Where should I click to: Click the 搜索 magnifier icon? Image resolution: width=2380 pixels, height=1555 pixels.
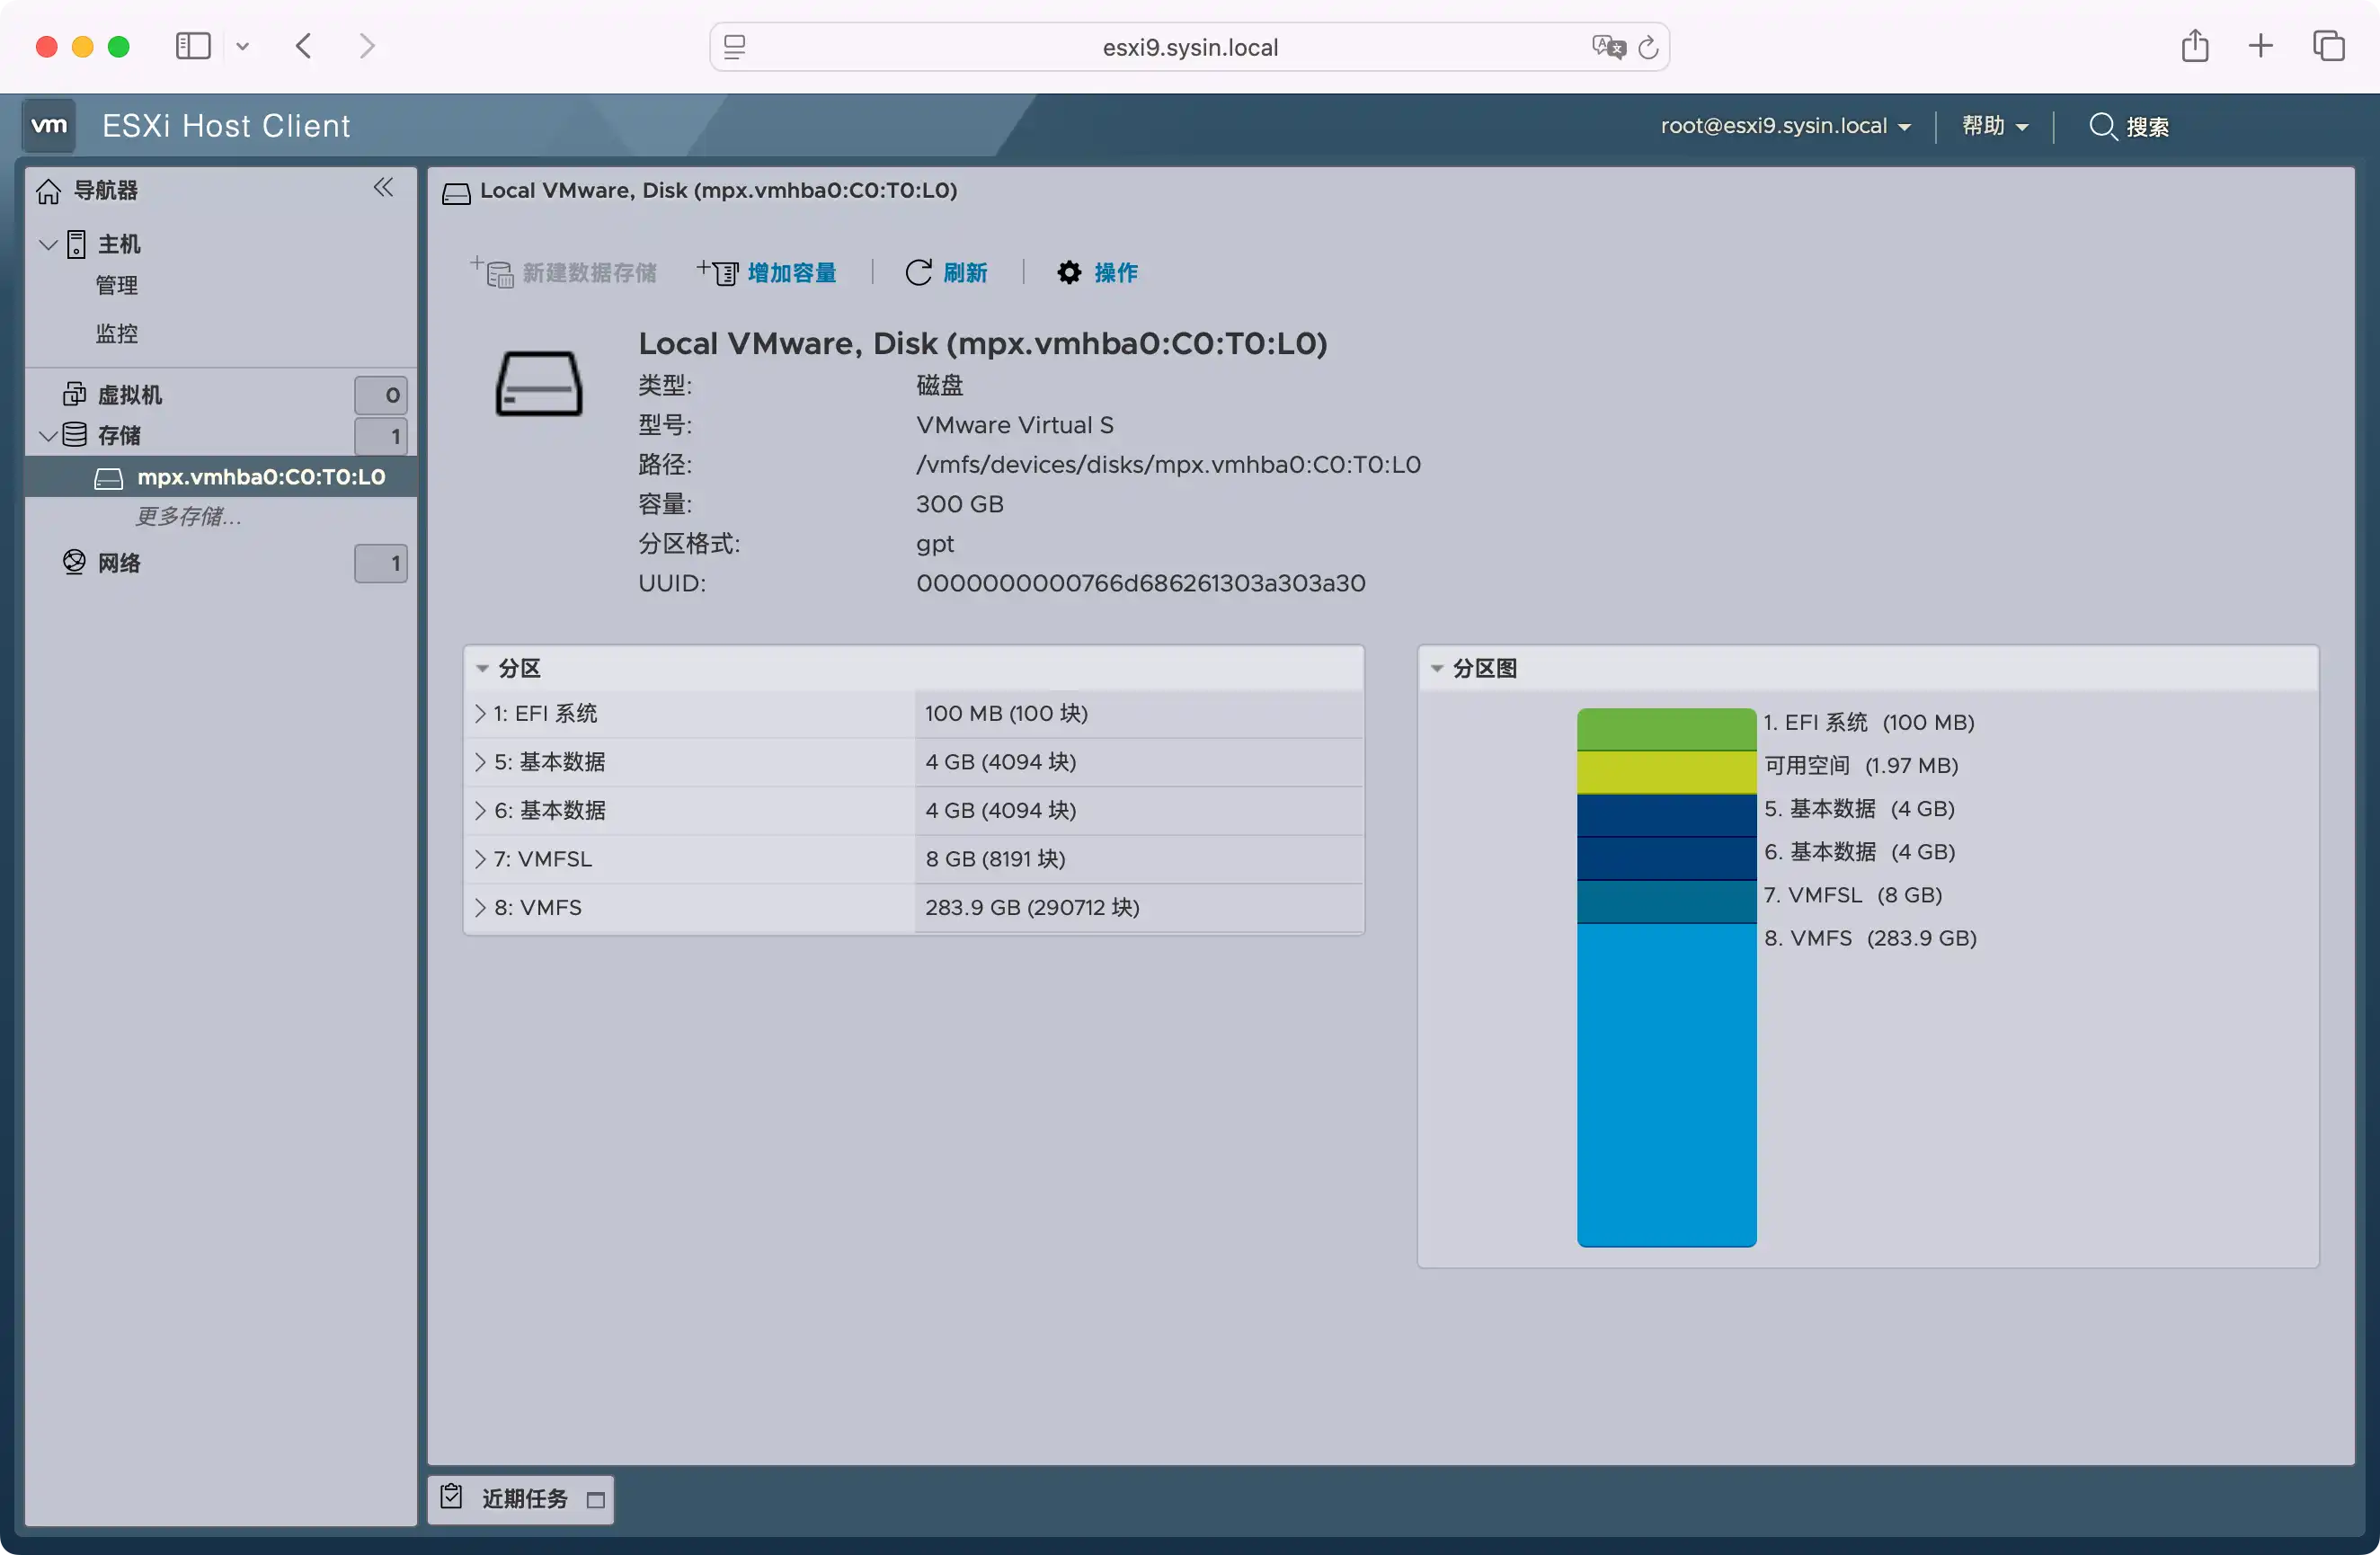pos(2103,126)
